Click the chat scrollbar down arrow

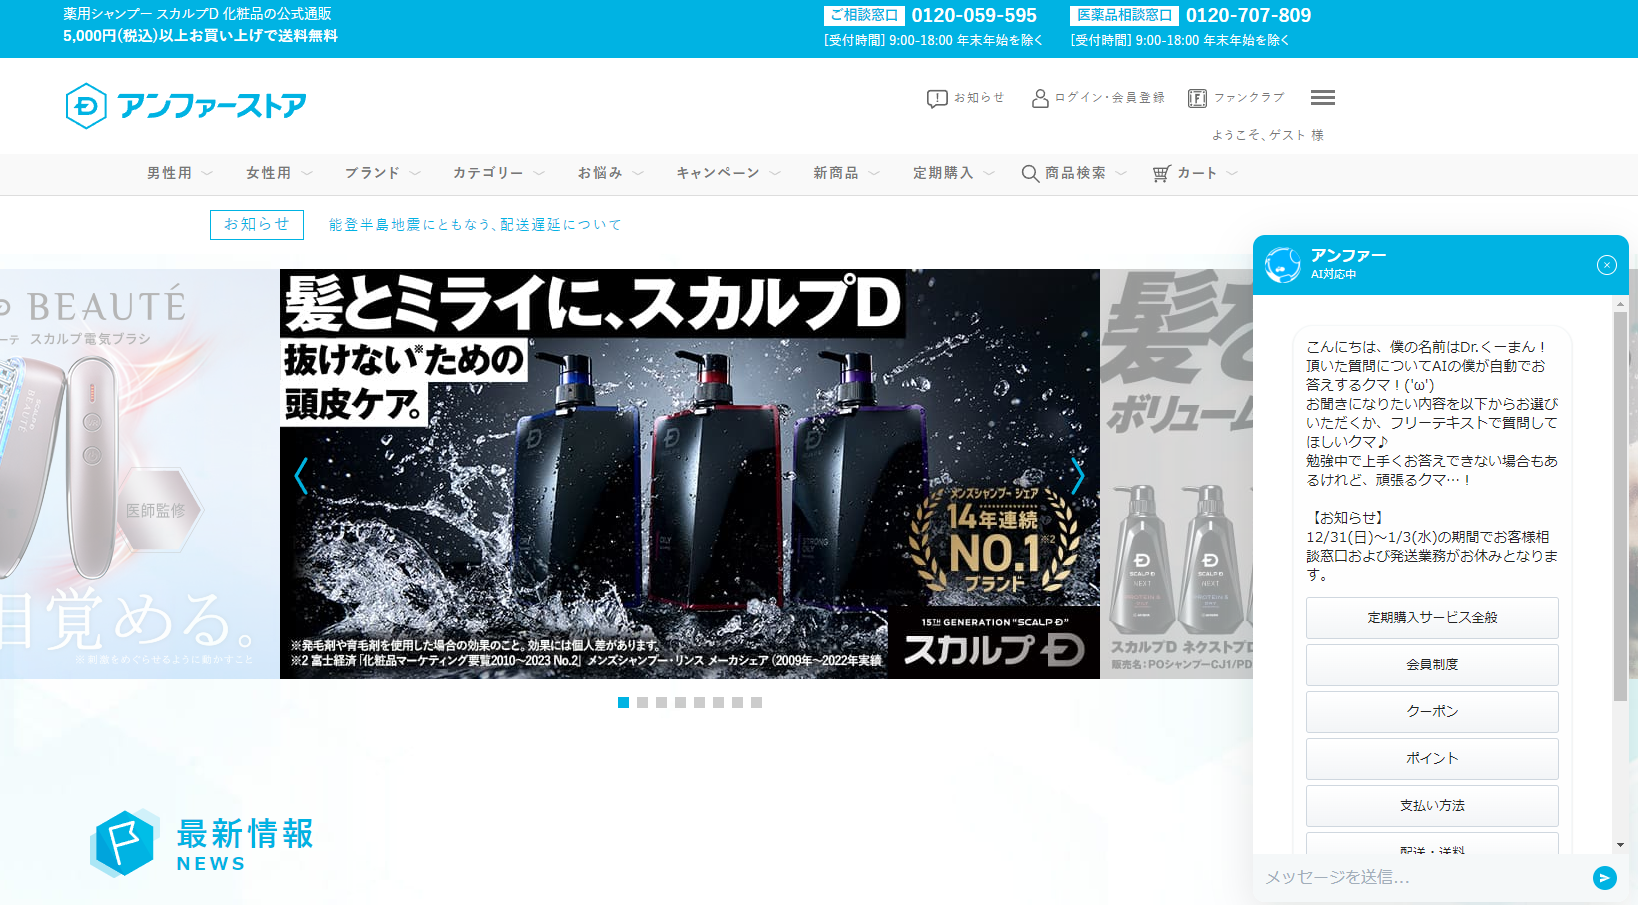point(1620,846)
